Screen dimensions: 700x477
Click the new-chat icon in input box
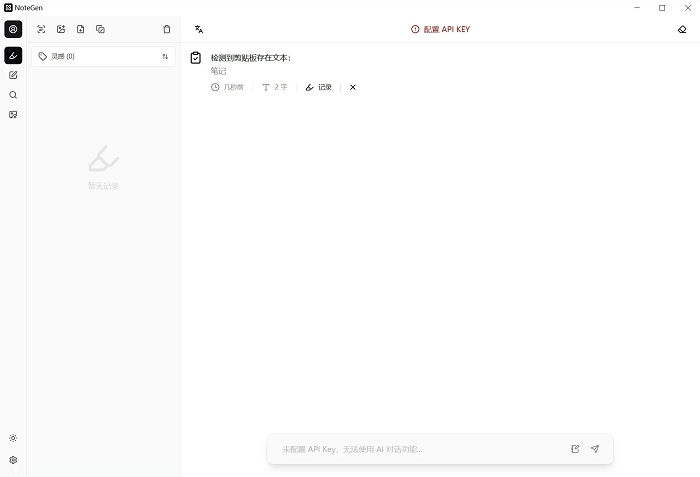pos(575,449)
